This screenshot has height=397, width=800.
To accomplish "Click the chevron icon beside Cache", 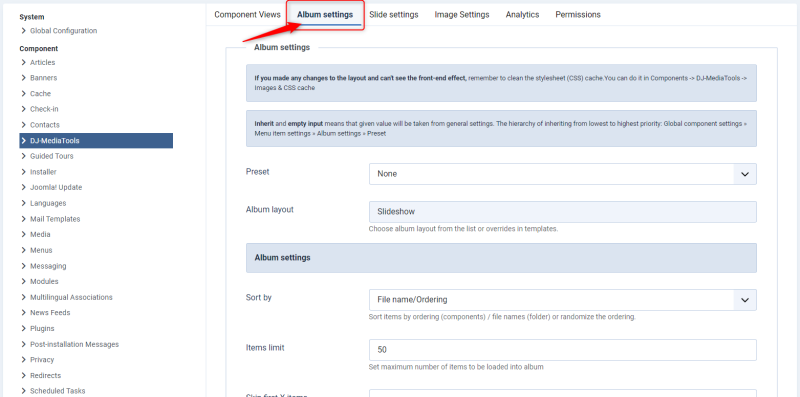I will pos(23,94).
